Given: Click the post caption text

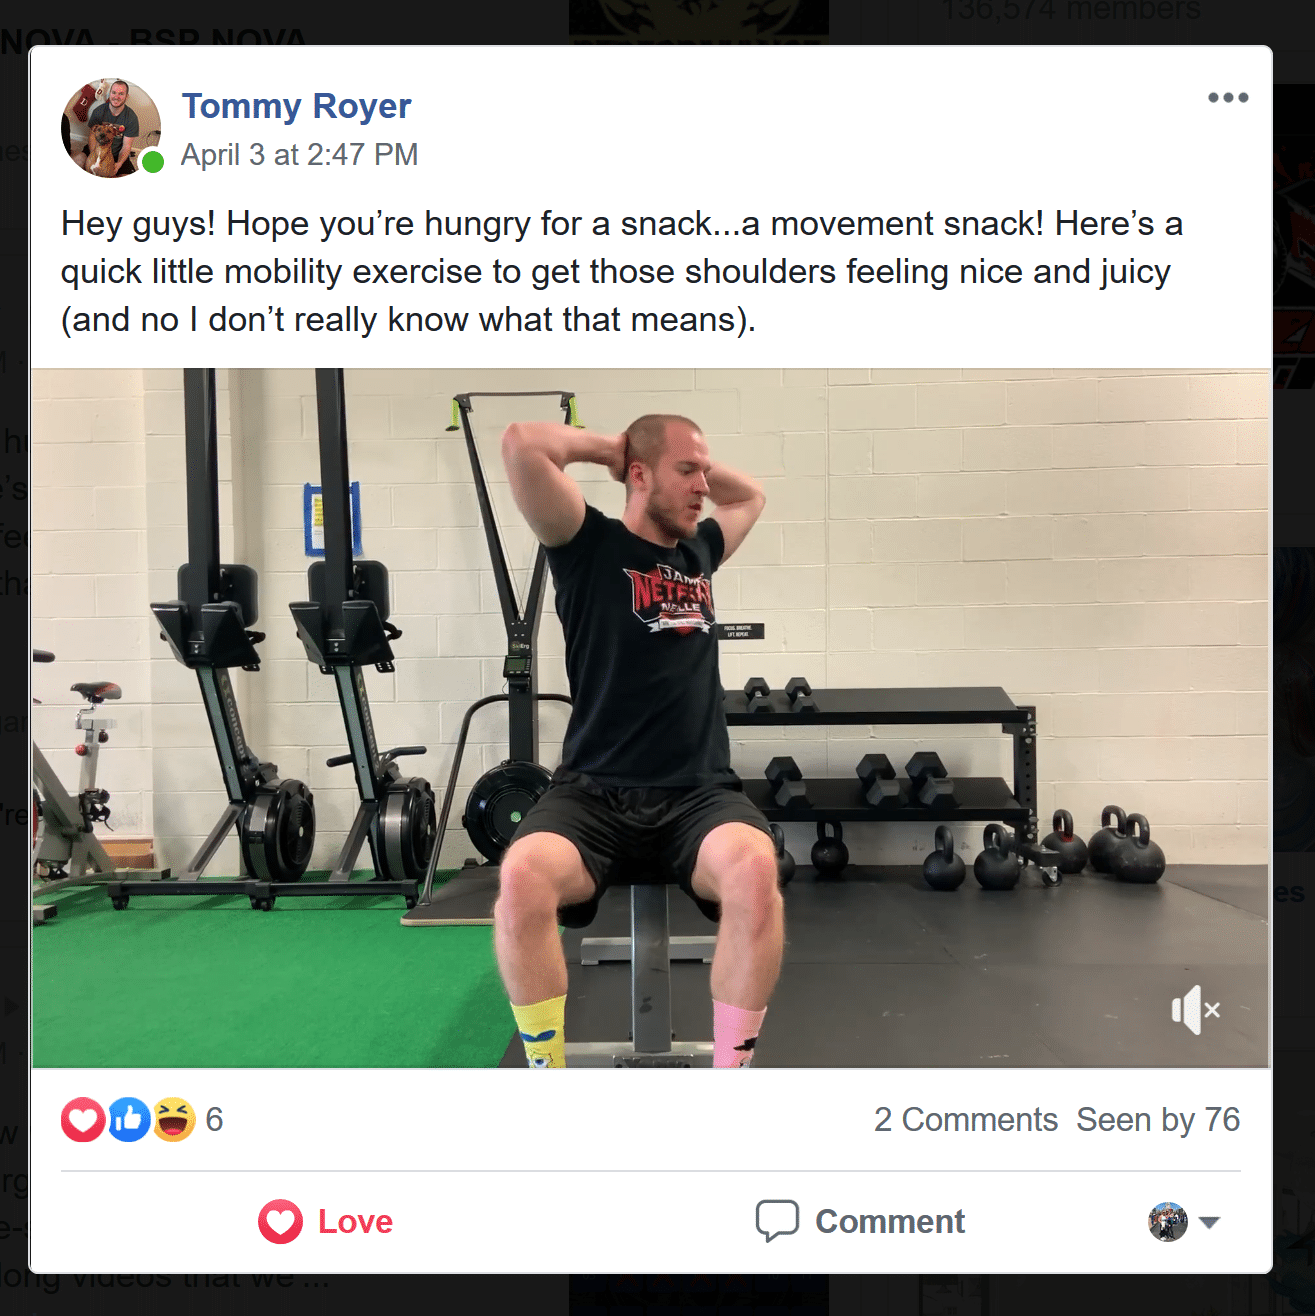Looking at the screenshot, I should point(621,271).
